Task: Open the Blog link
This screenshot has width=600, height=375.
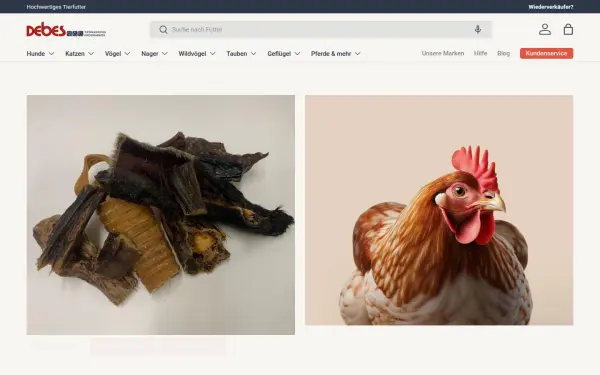Action: pyautogui.click(x=504, y=53)
